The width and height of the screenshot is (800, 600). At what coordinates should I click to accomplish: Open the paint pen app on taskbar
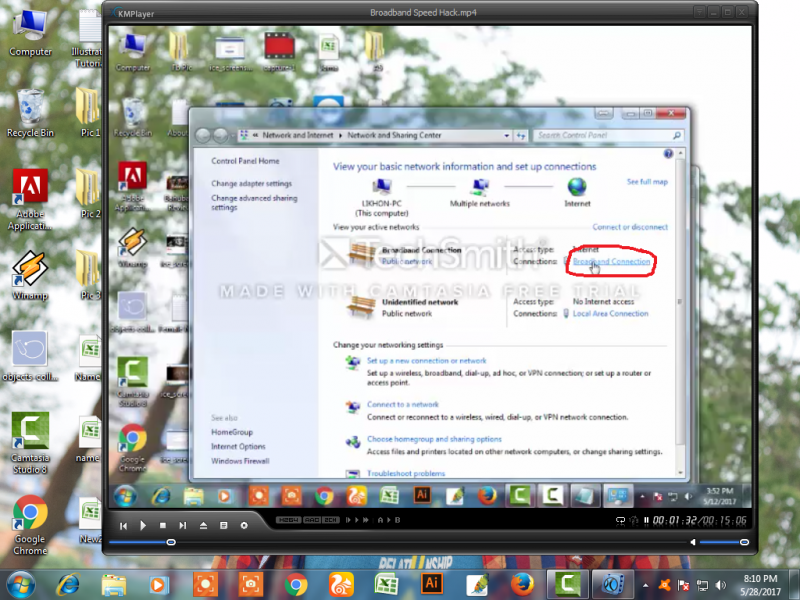pos(477,585)
